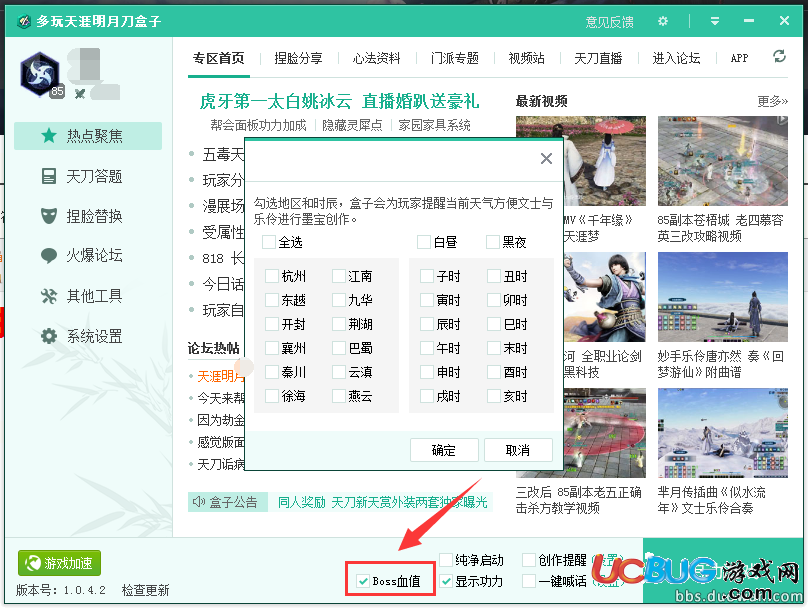Tick the 荆湖 region checkbox
This screenshot has height=608, width=808.
coord(339,324)
